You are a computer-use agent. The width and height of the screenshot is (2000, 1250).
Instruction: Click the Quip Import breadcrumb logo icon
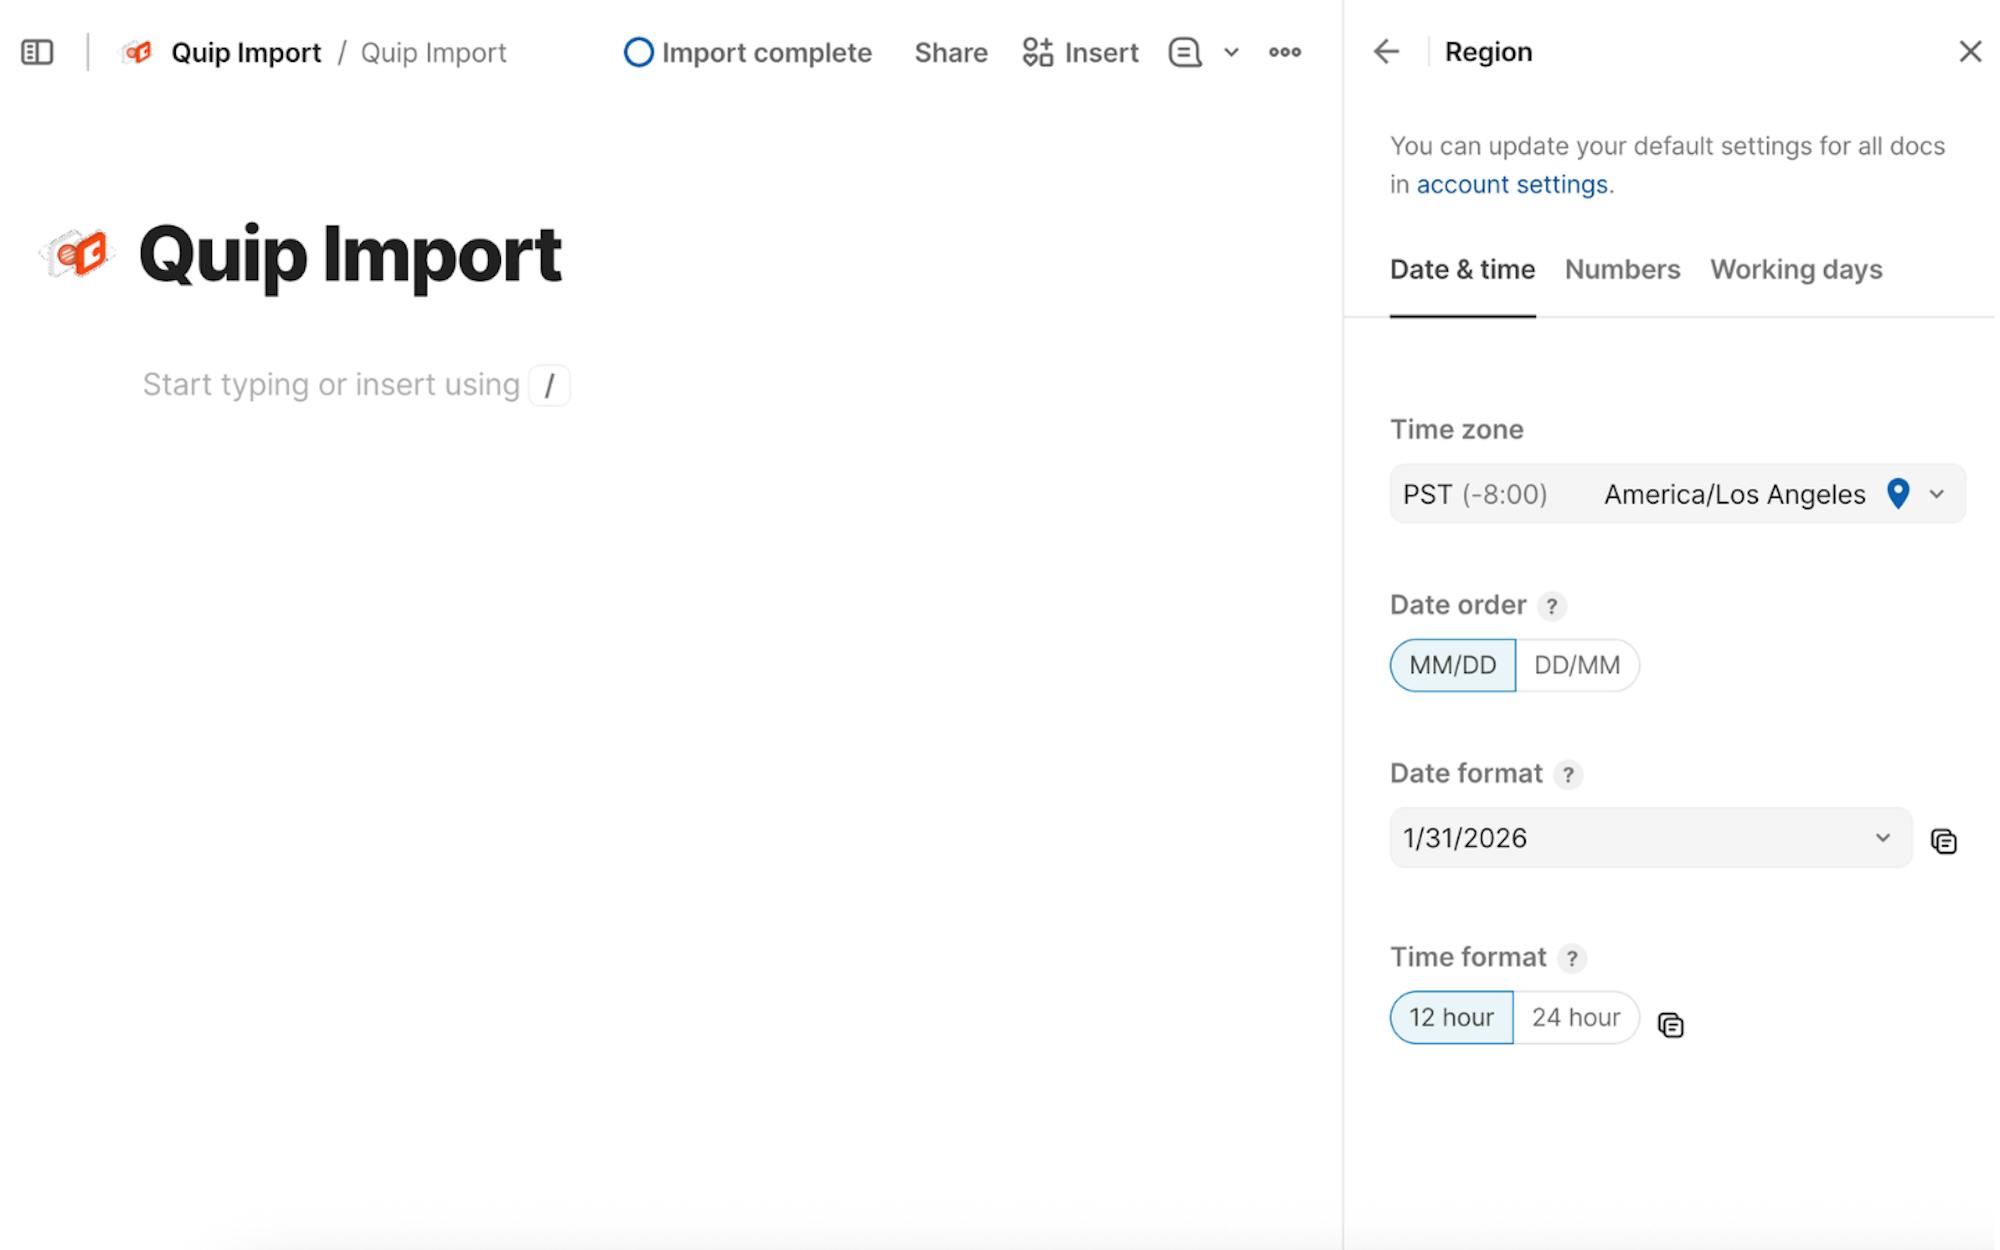click(138, 52)
